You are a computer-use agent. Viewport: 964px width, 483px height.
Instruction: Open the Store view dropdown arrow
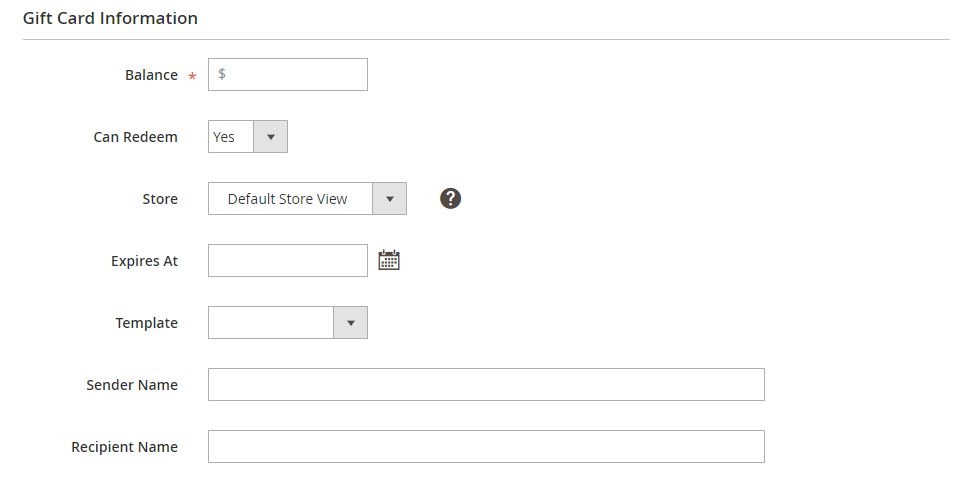389,199
